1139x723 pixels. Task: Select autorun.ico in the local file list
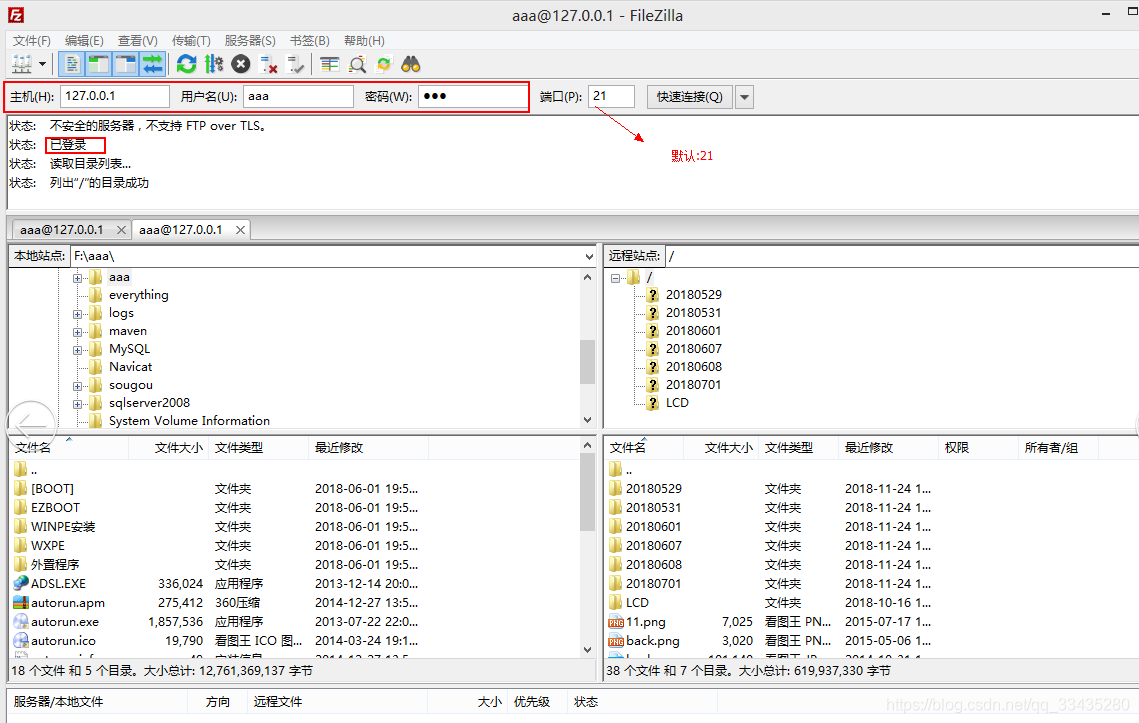tap(63, 641)
